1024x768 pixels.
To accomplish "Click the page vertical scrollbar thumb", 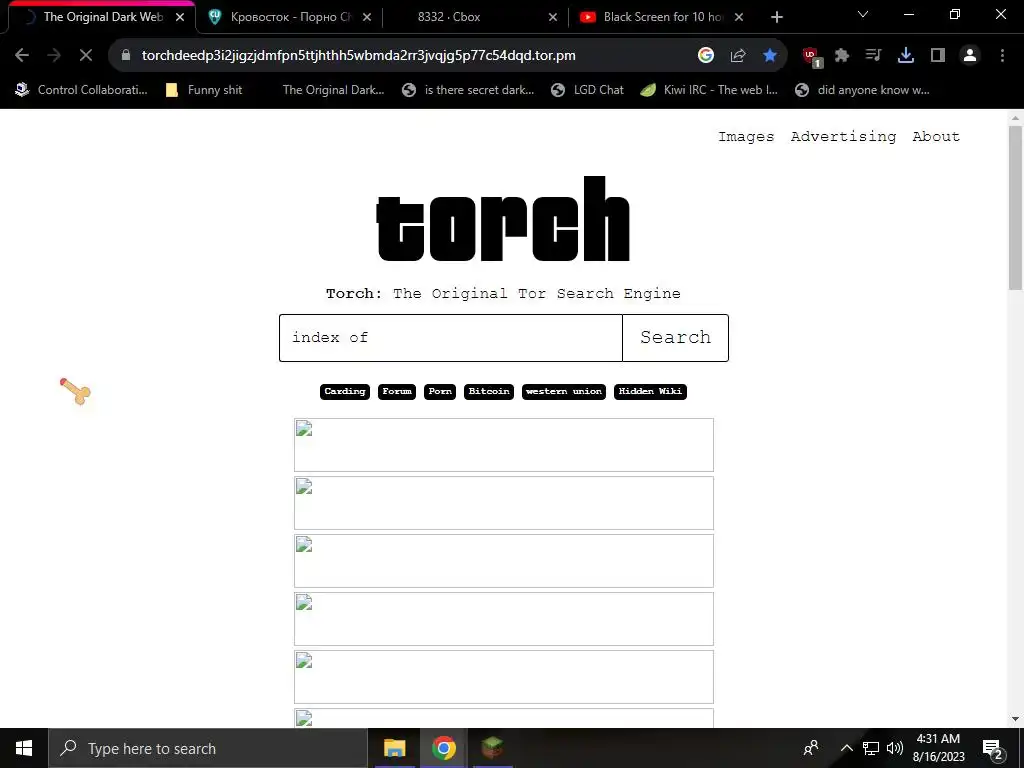I will pyautogui.click(x=1015, y=208).
